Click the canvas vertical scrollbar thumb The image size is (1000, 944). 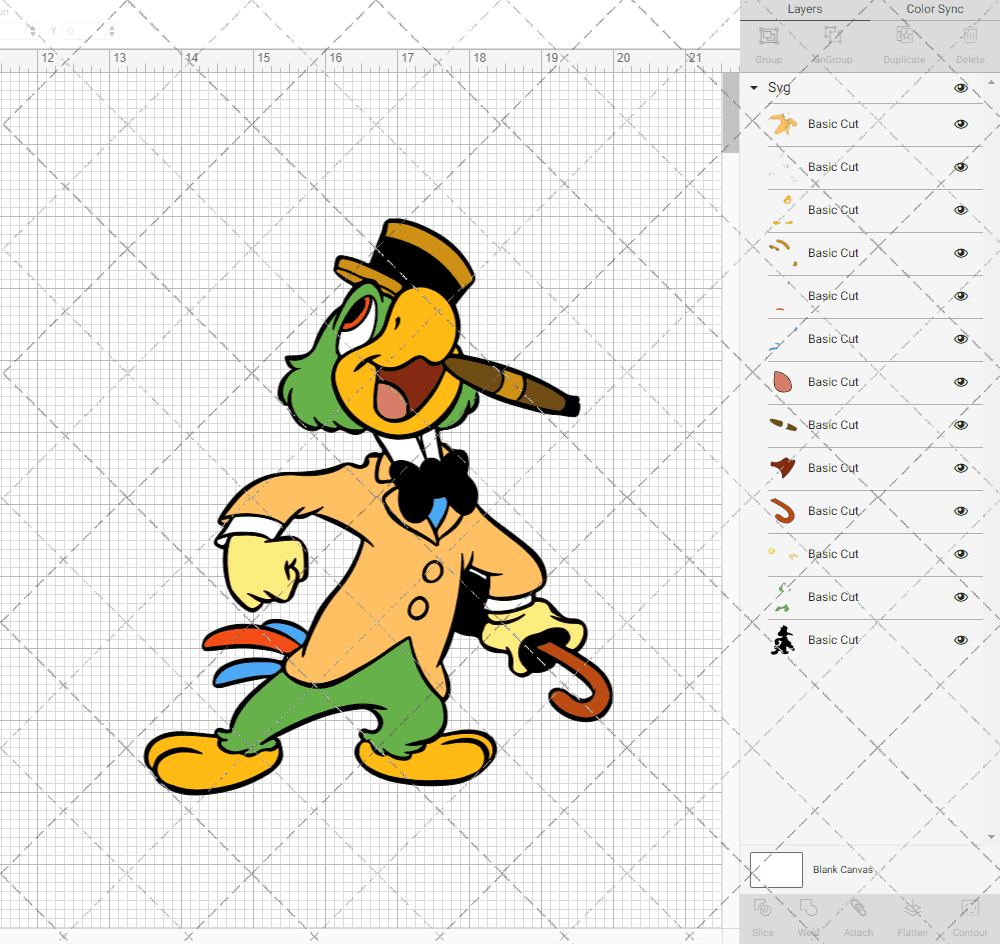coord(730,112)
